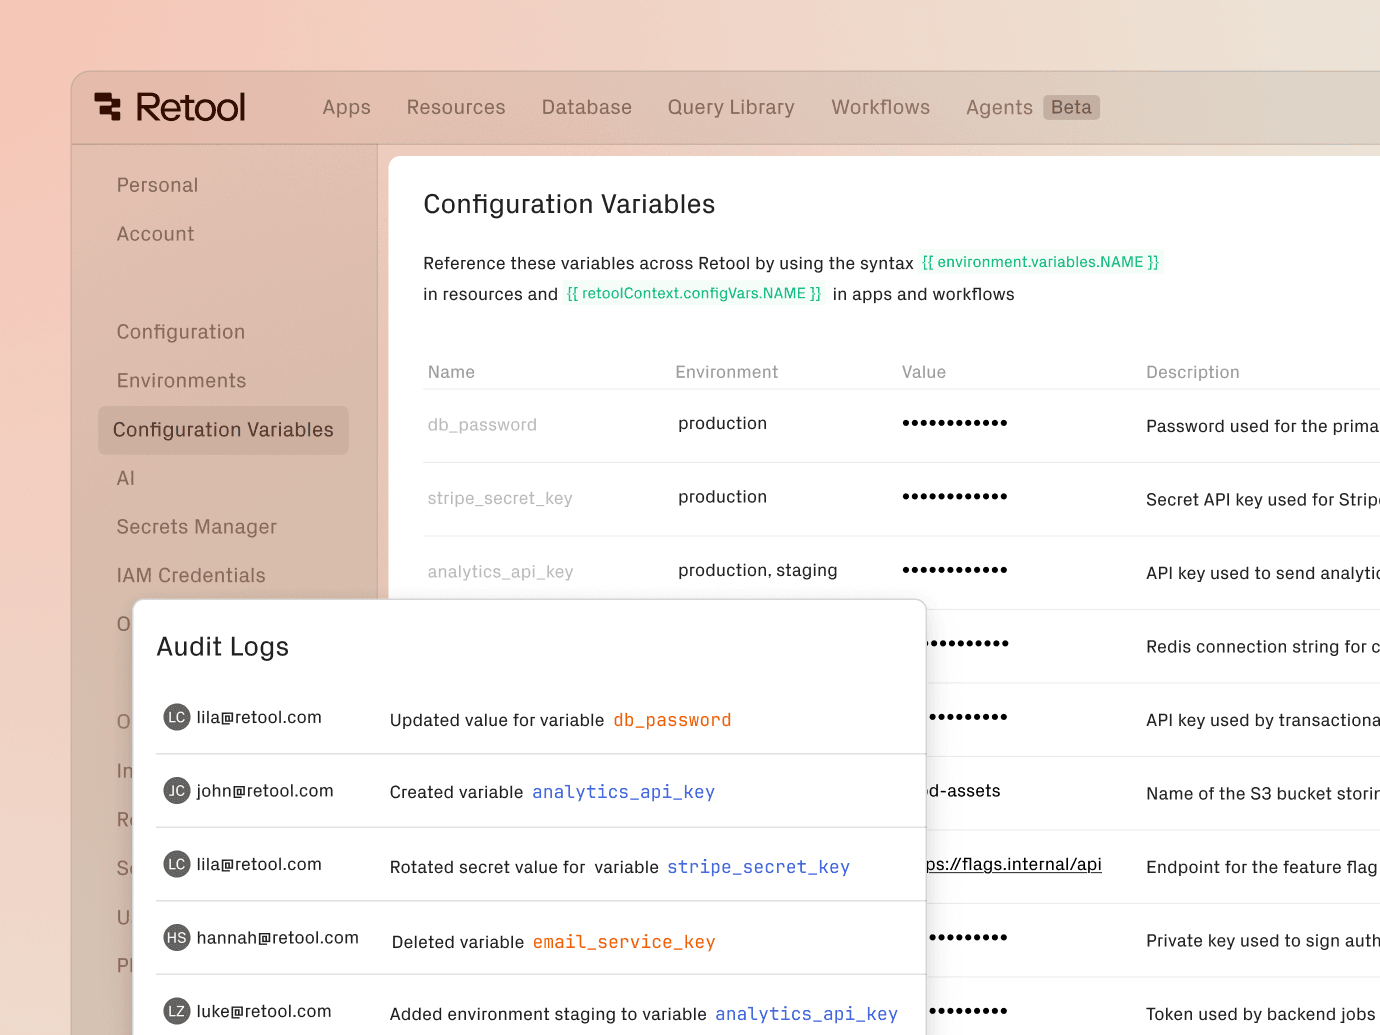Screen dimensions: 1380x1035
Task: Open Query Library in top navigation
Action: (731, 107)
